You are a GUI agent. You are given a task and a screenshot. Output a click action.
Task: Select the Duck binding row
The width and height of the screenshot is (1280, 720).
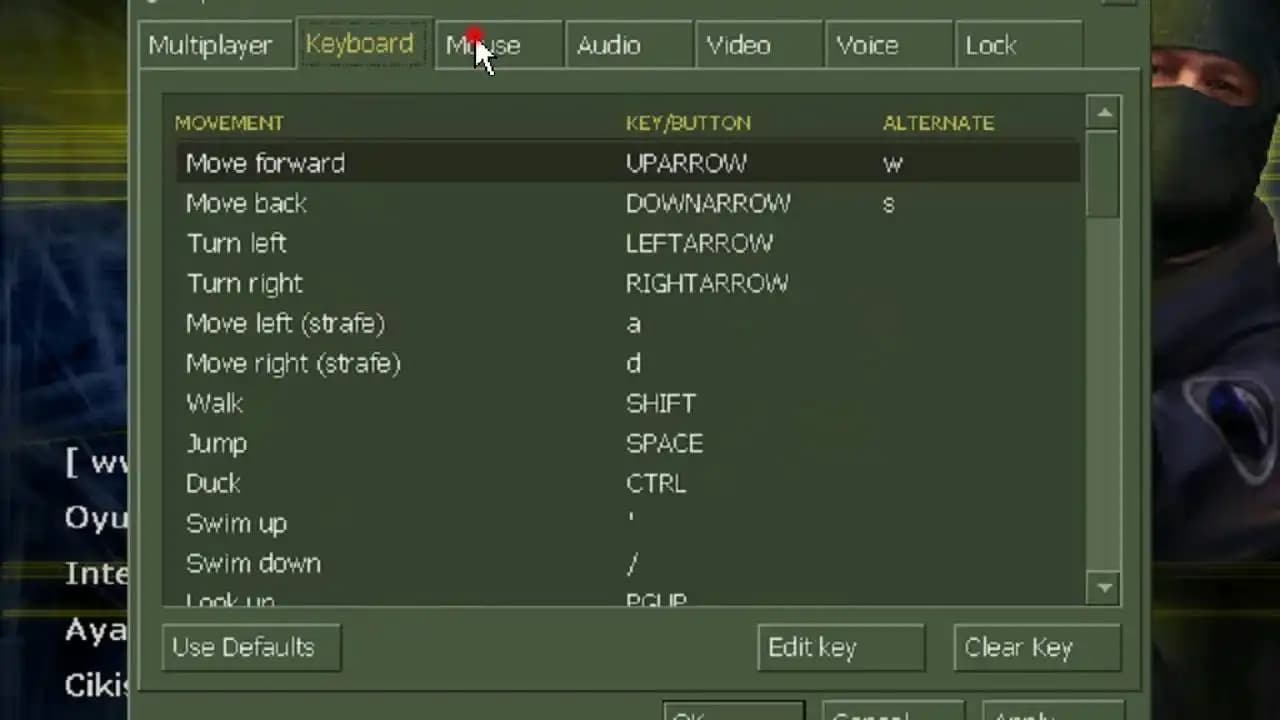point(628,483)
